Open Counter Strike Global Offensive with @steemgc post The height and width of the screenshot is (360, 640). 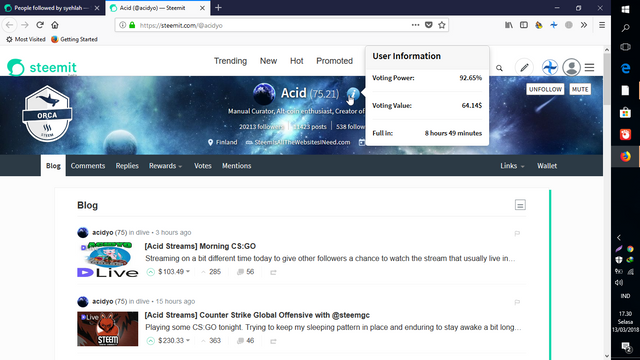click(257, 315)
